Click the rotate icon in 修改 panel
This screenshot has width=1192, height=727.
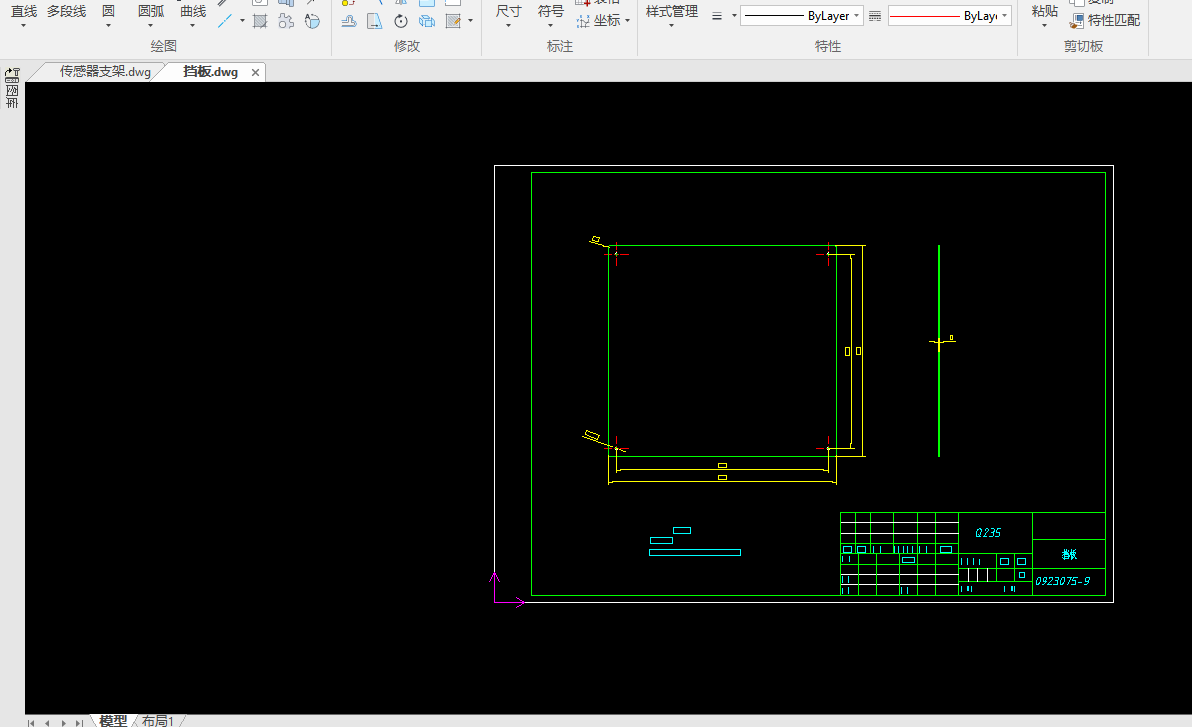click(x=401, y=21)
